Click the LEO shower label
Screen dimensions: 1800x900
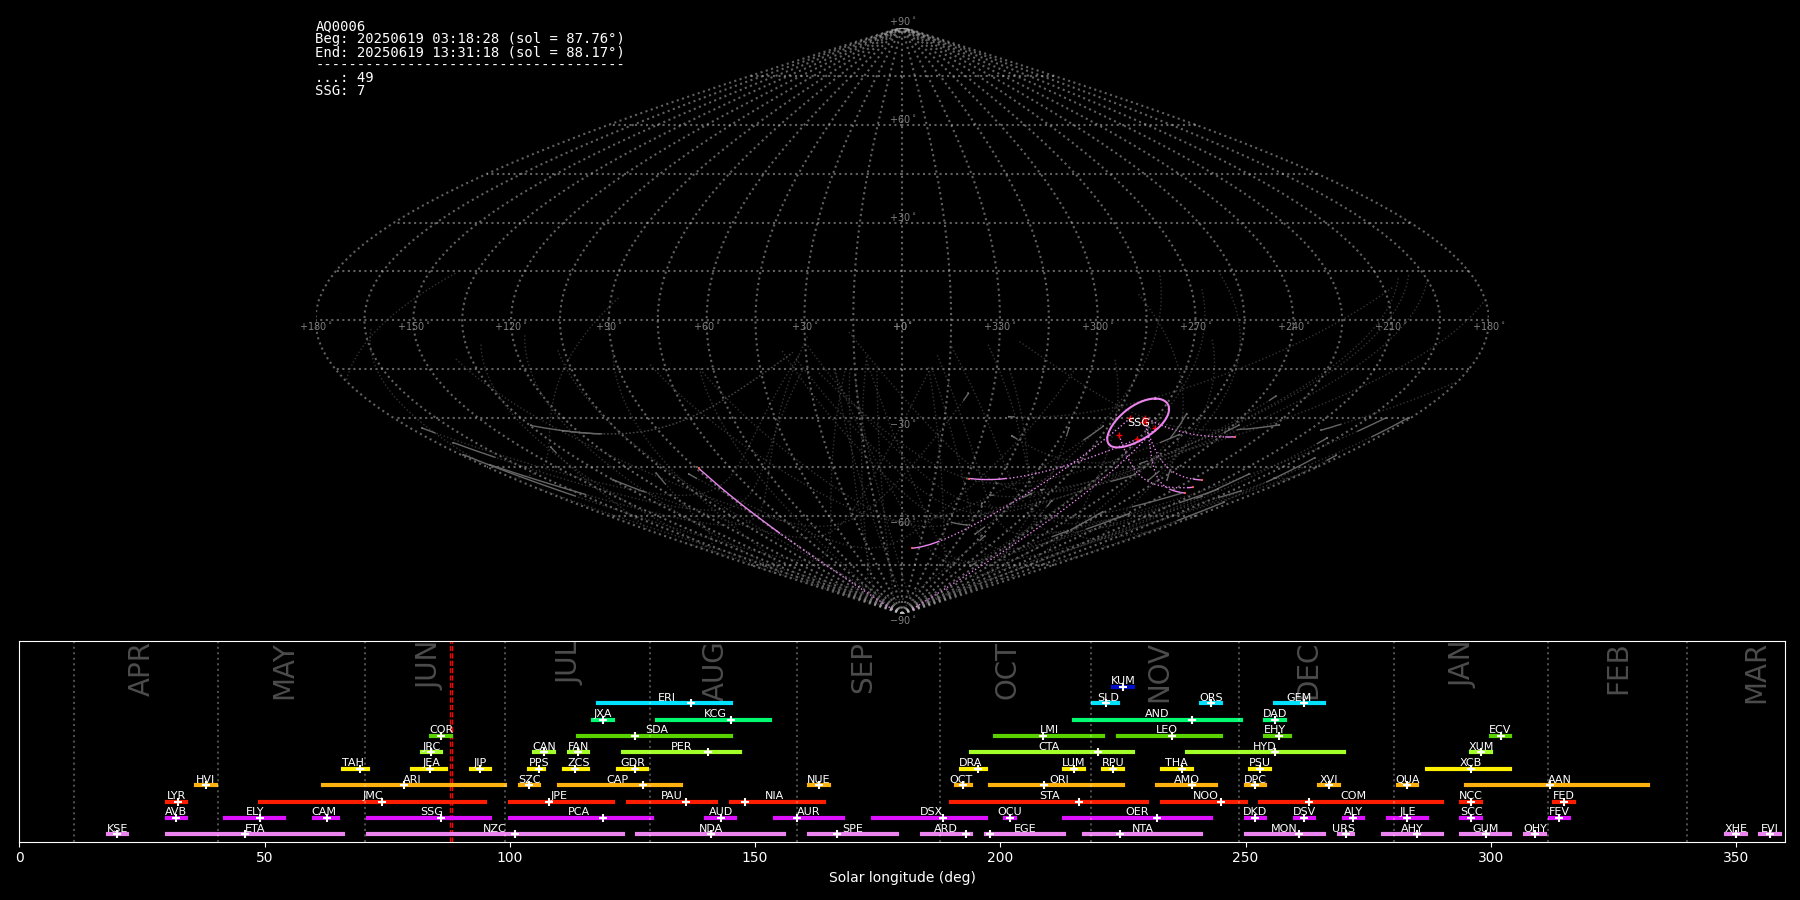pos(1166,730)
